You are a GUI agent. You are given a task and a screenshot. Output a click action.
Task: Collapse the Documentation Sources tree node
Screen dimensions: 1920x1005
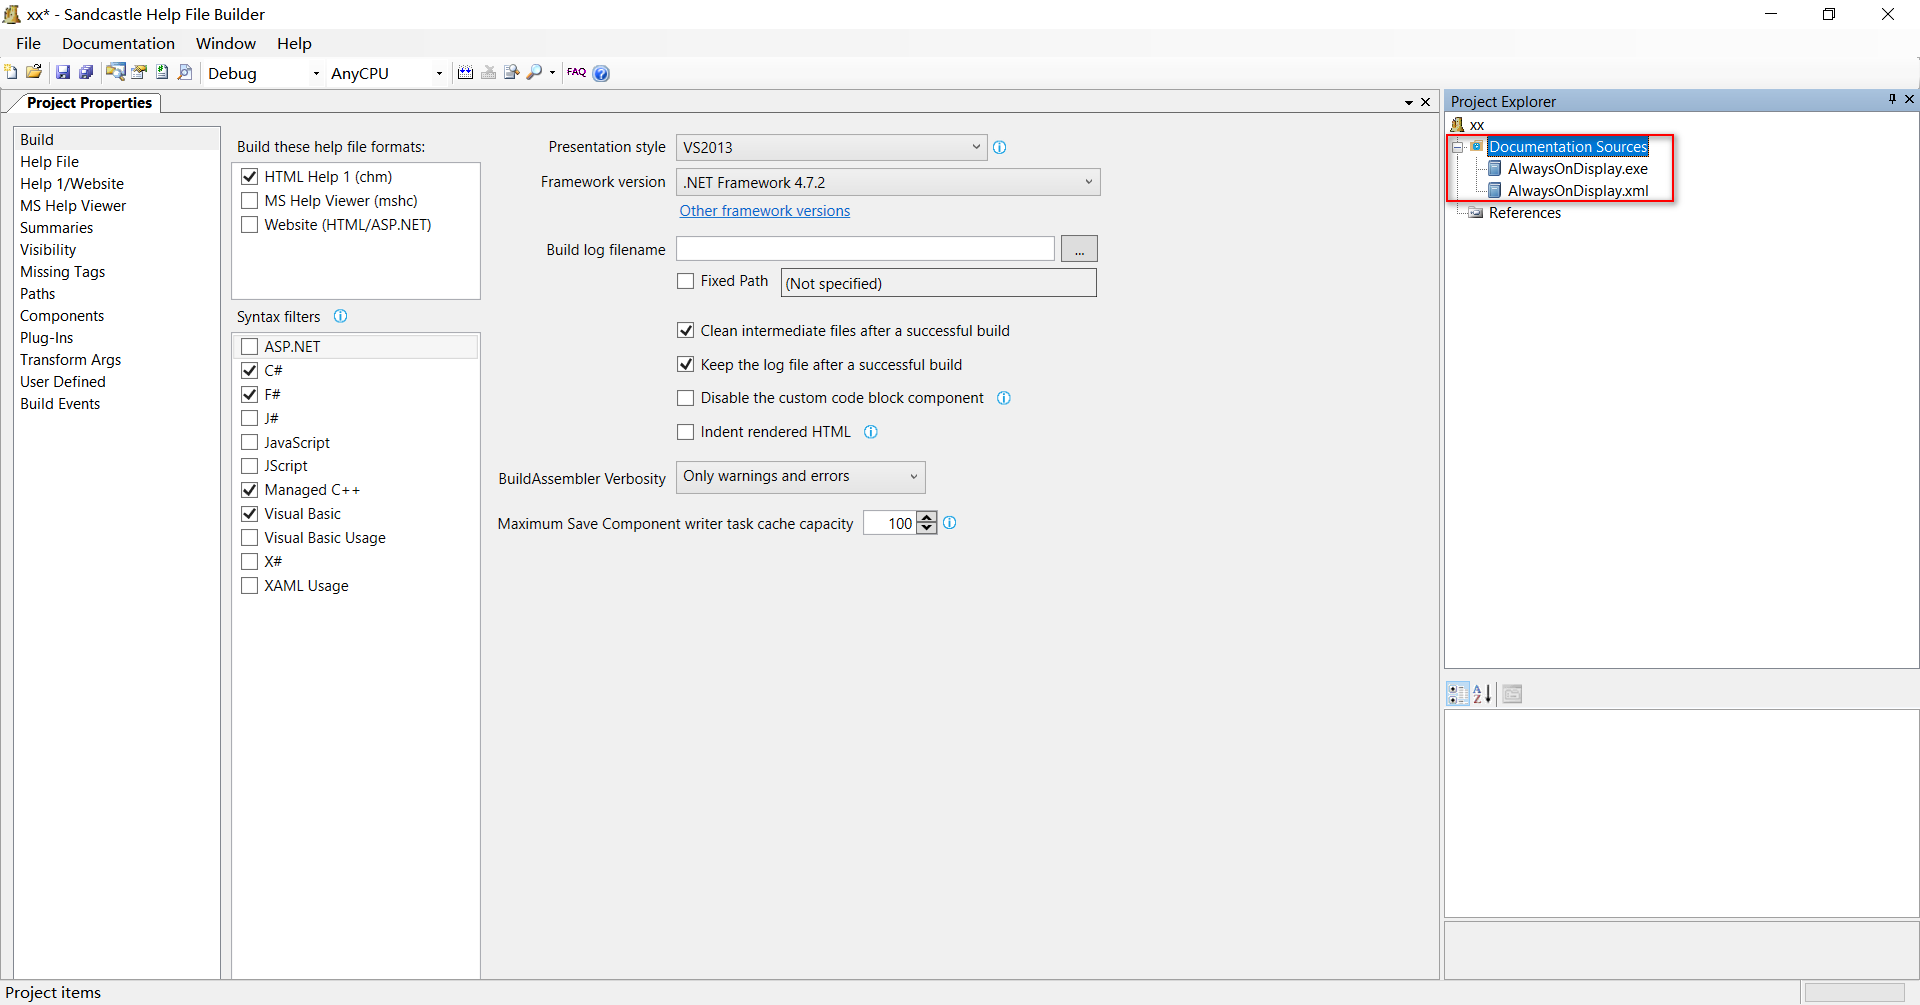1458,147
